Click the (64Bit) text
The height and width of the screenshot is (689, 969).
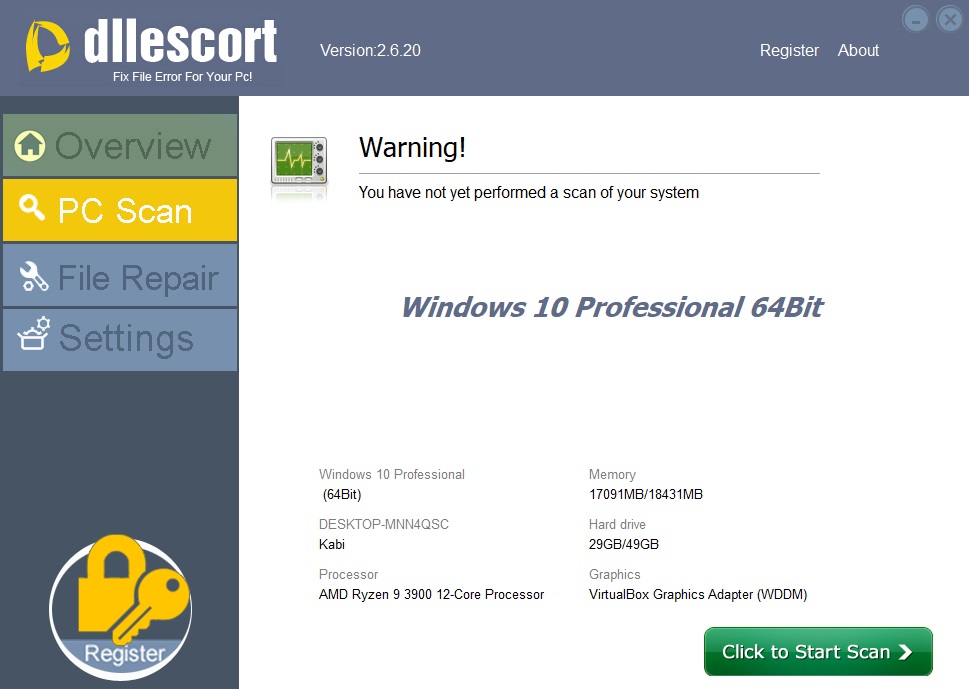[342, 494]
